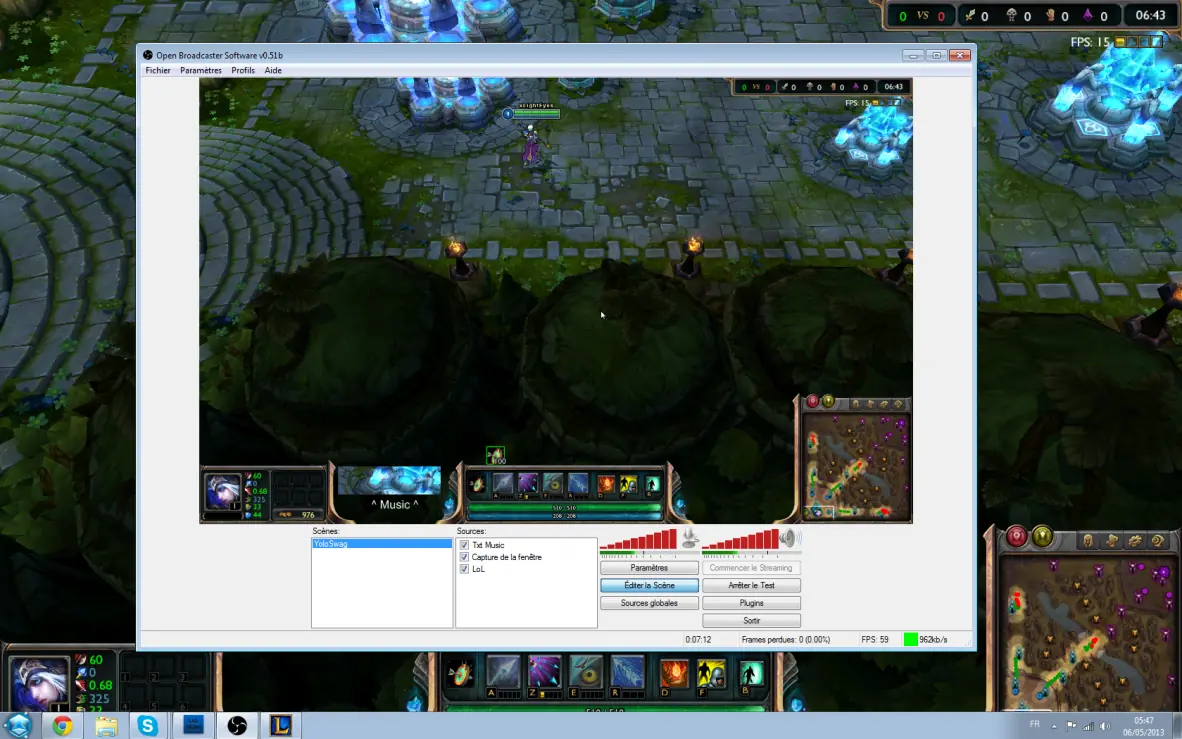
Task: Open Windows Explorer from the taskbar
Action: pyautogui.click(x=106, y=725)
